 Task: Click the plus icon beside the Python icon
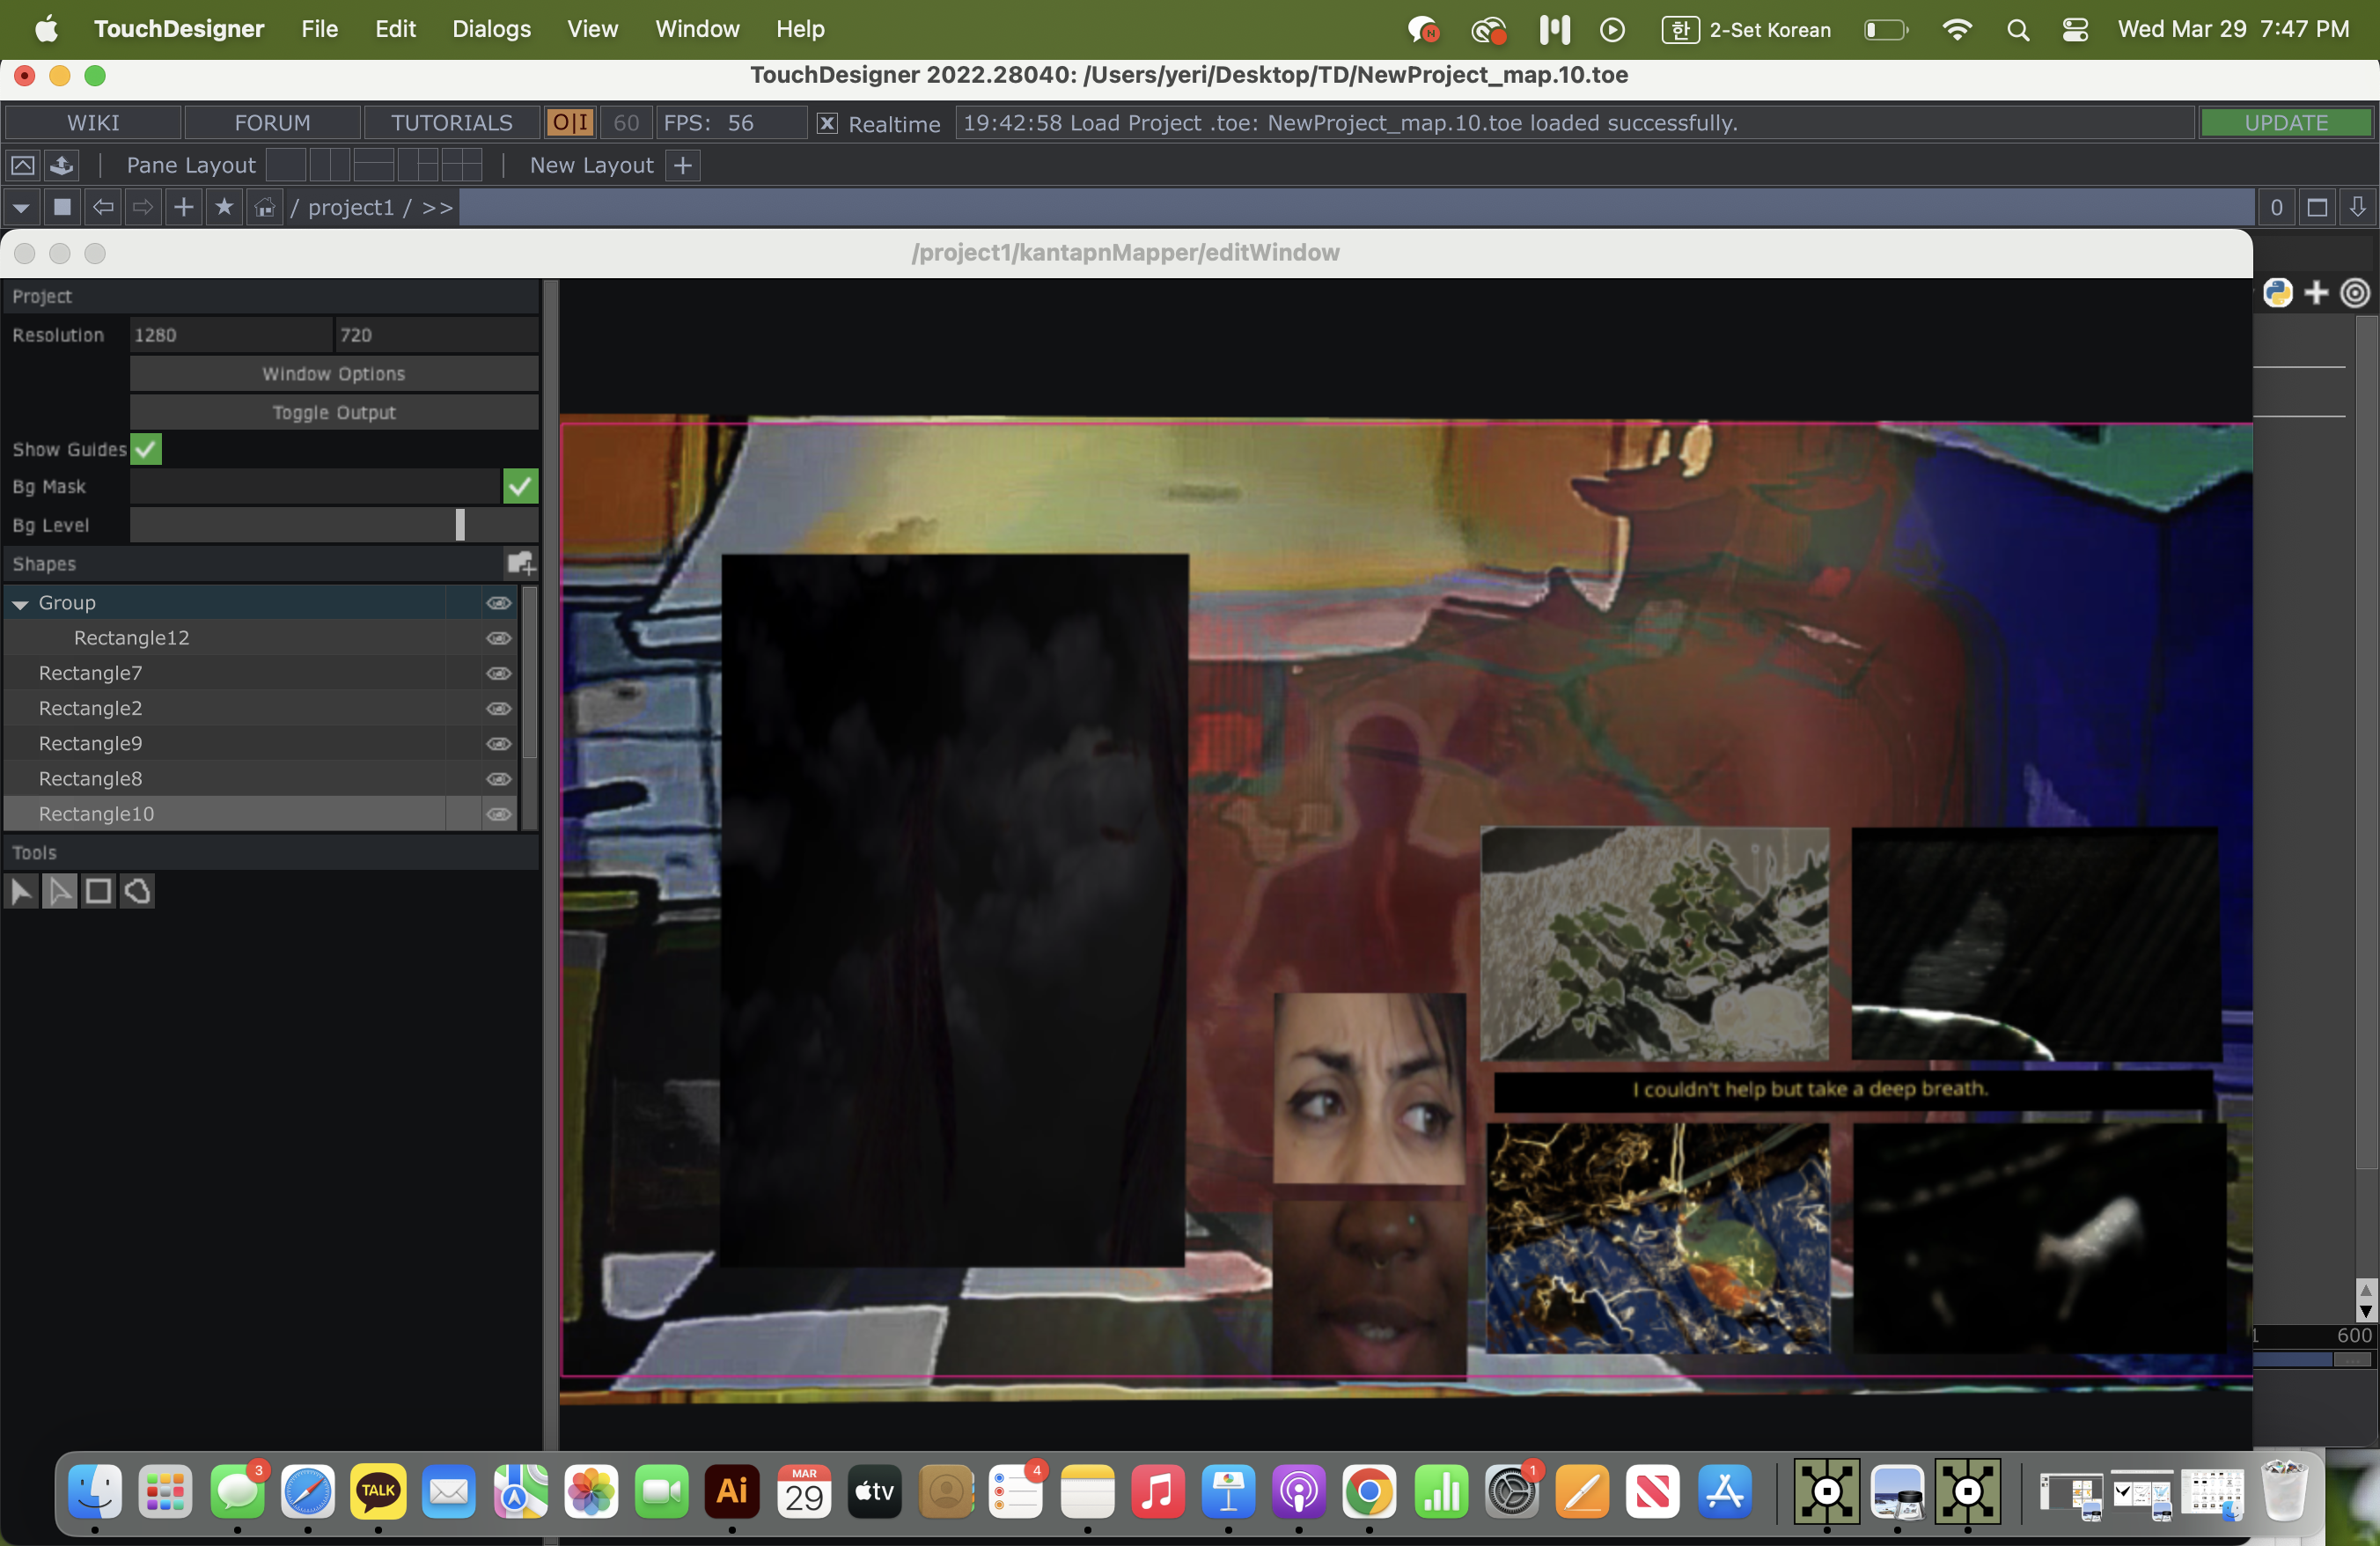point(2316,292)
